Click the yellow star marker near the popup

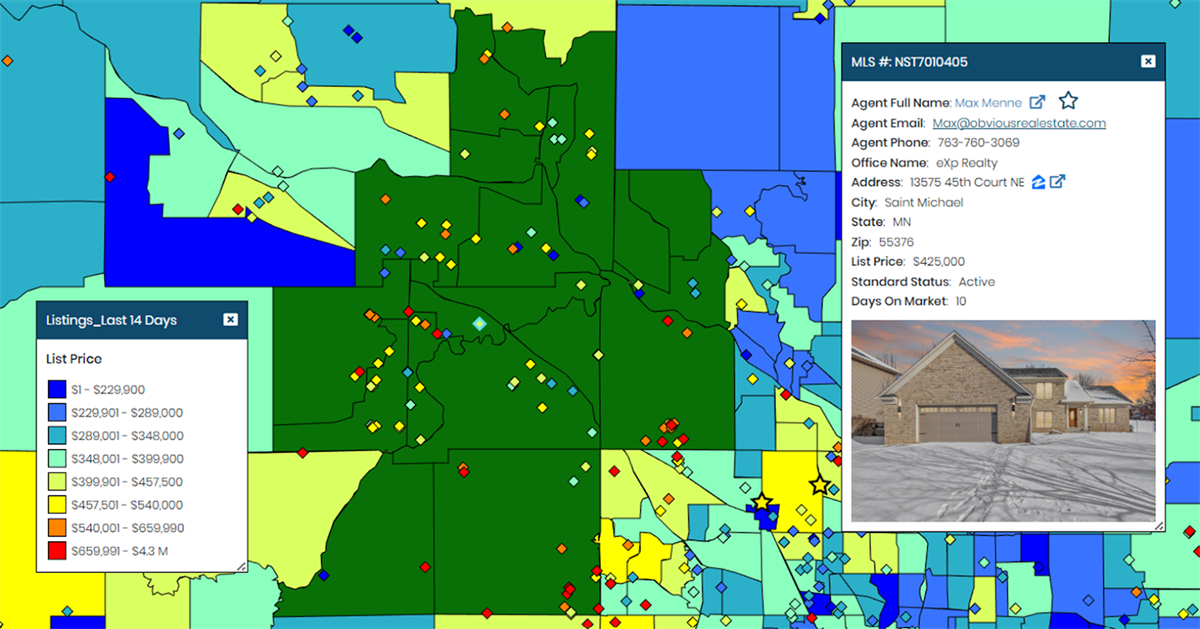click(x=820, y=485)
